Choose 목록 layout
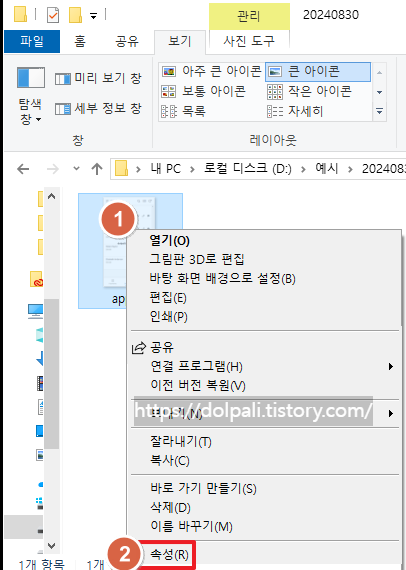Viewport: 406px width, 570px height. 184,111
